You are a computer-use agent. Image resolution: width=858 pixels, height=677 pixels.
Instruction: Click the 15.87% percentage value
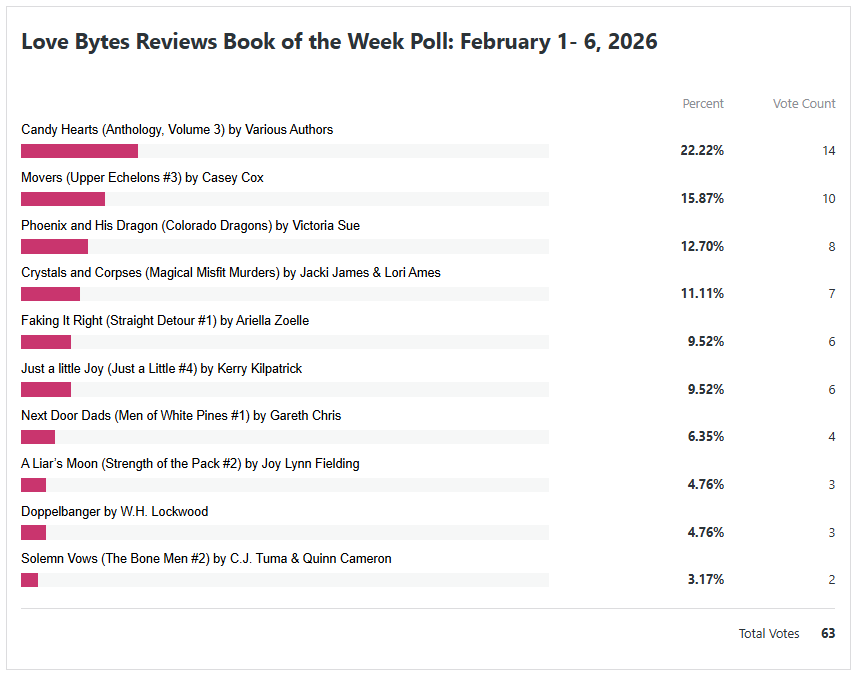(x=702, y=199)
